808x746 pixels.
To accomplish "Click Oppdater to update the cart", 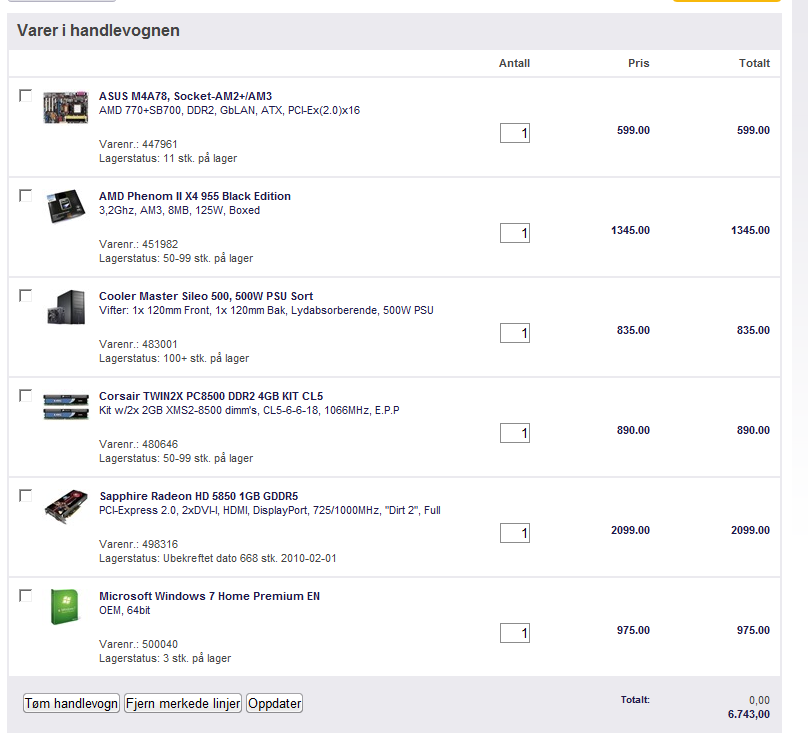I will click(275, 703).
